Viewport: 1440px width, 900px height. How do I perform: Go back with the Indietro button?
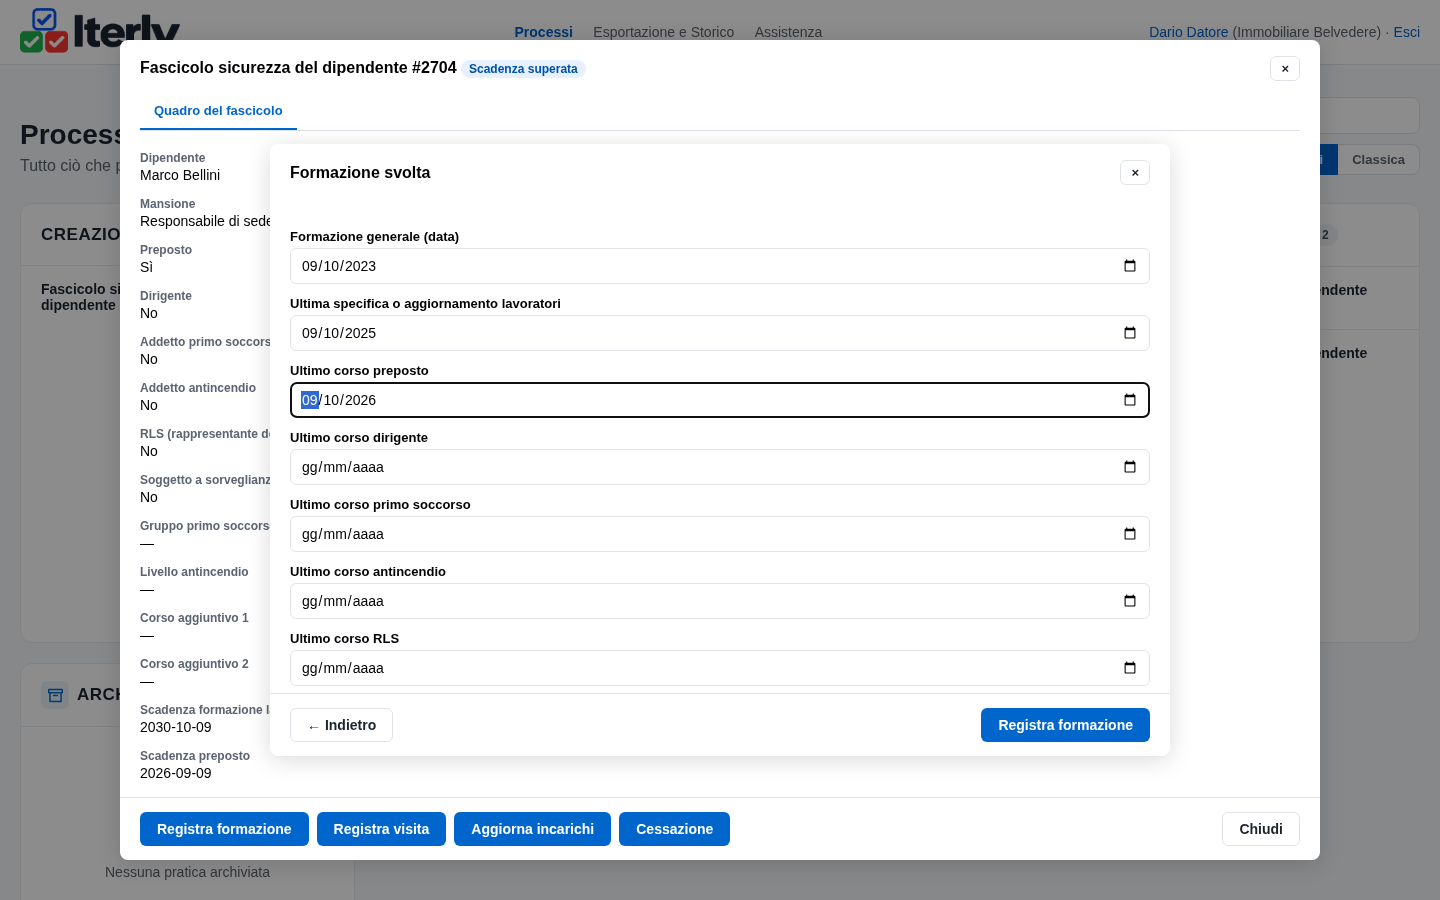(x=341, y=725)
